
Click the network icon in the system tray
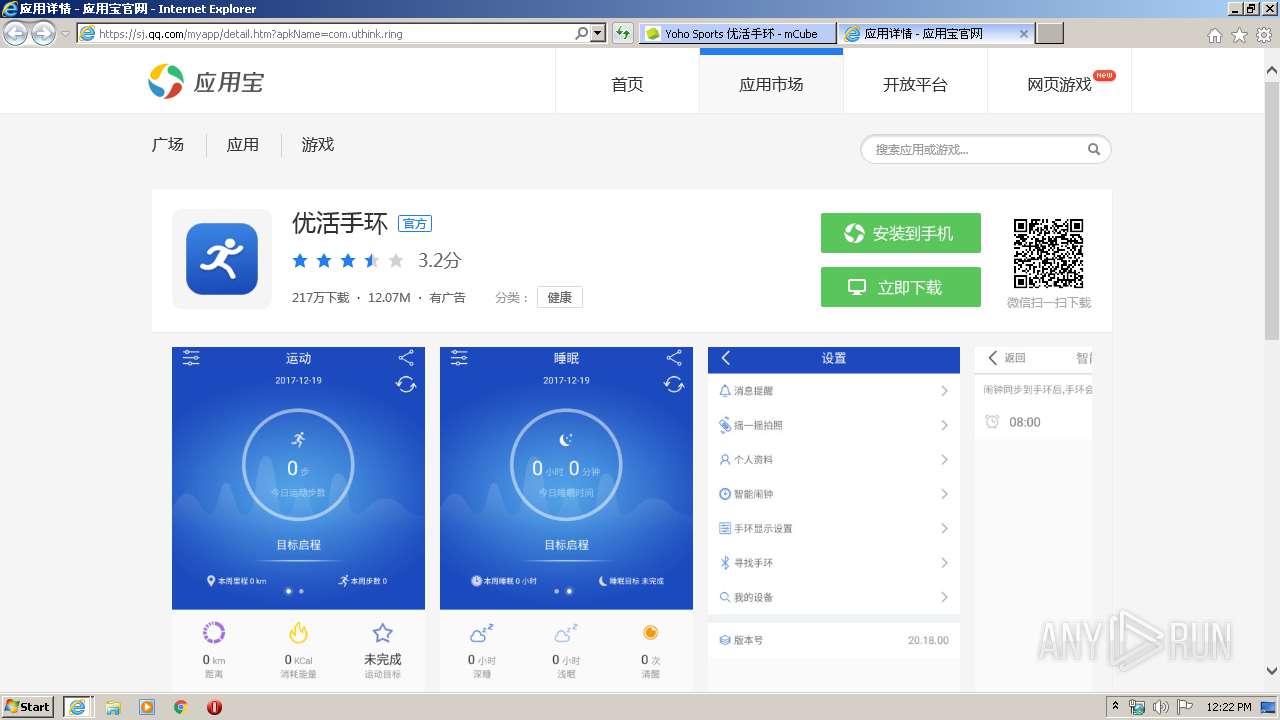(x=1137, y=707)
